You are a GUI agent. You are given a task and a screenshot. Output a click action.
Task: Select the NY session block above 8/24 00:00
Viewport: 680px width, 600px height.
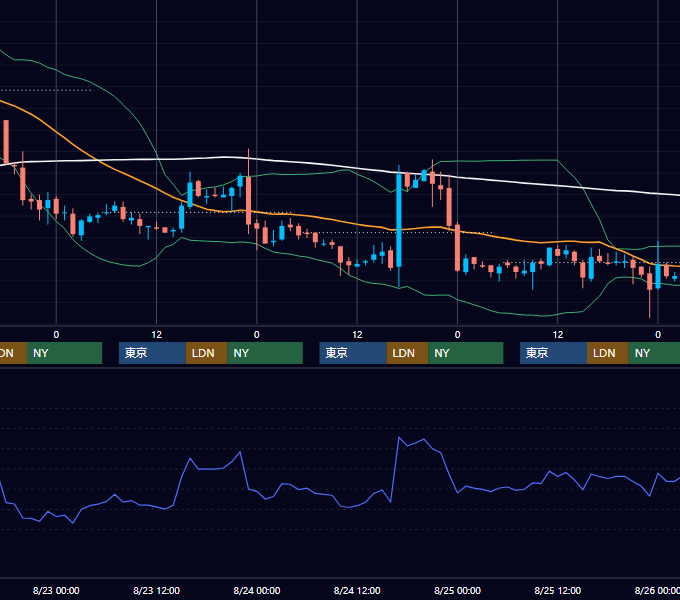coord(265,353)
